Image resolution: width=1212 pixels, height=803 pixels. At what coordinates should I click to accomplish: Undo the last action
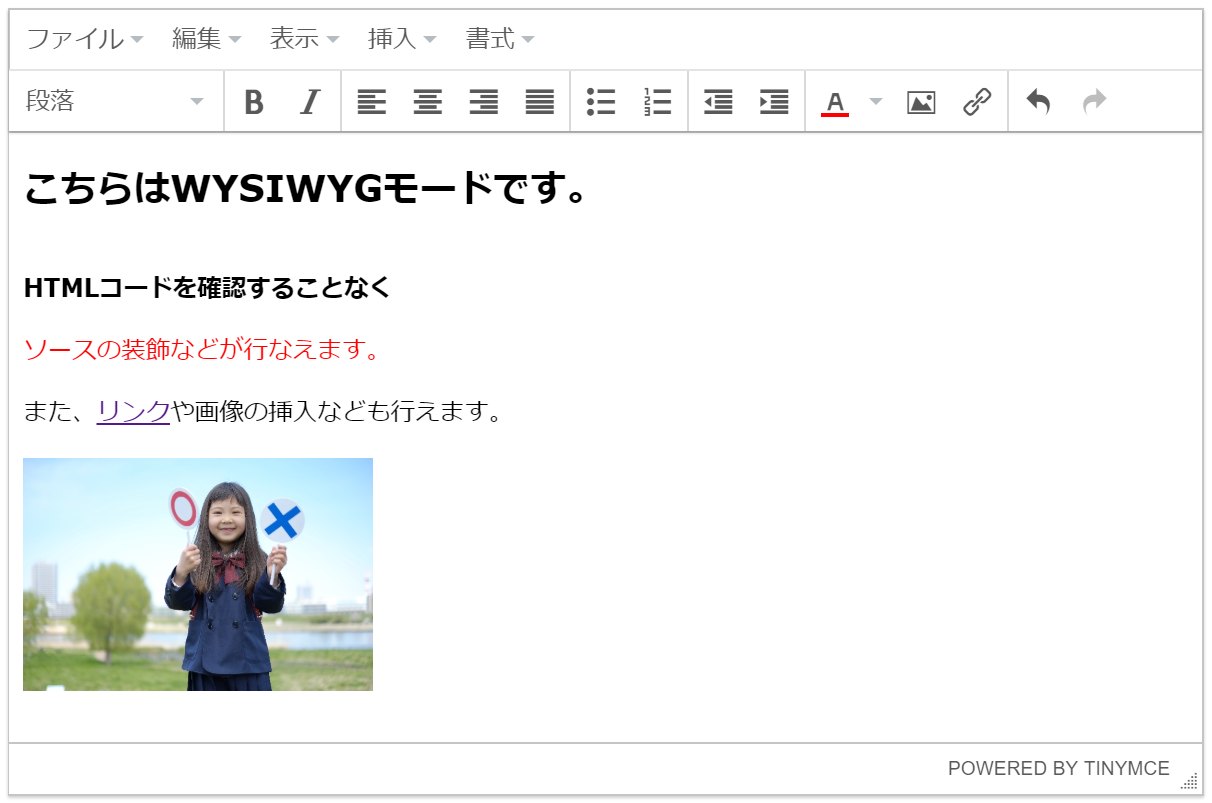point(1038,102)
